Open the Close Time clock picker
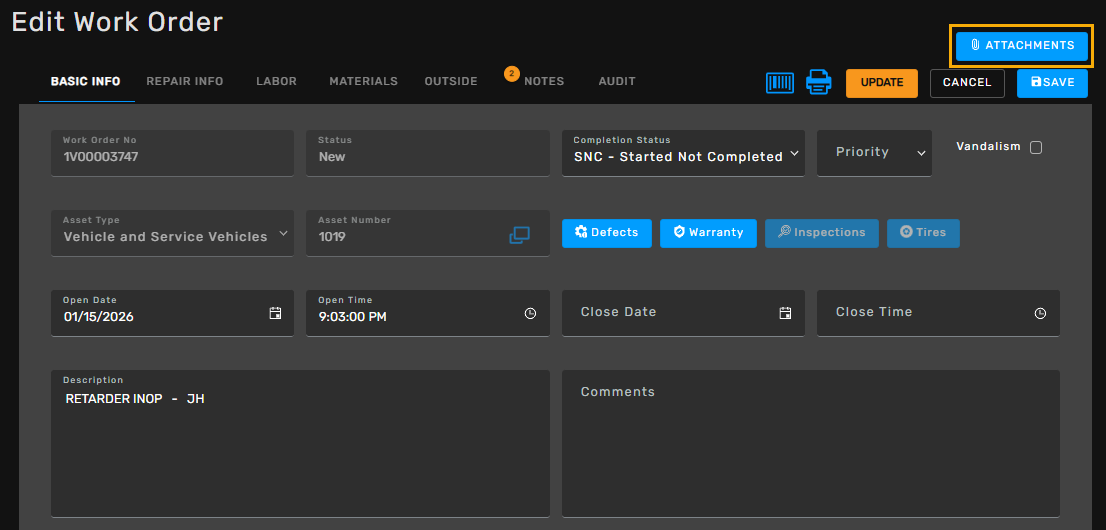This screenshot has height=530, width=1106. tap(1040, 313)
